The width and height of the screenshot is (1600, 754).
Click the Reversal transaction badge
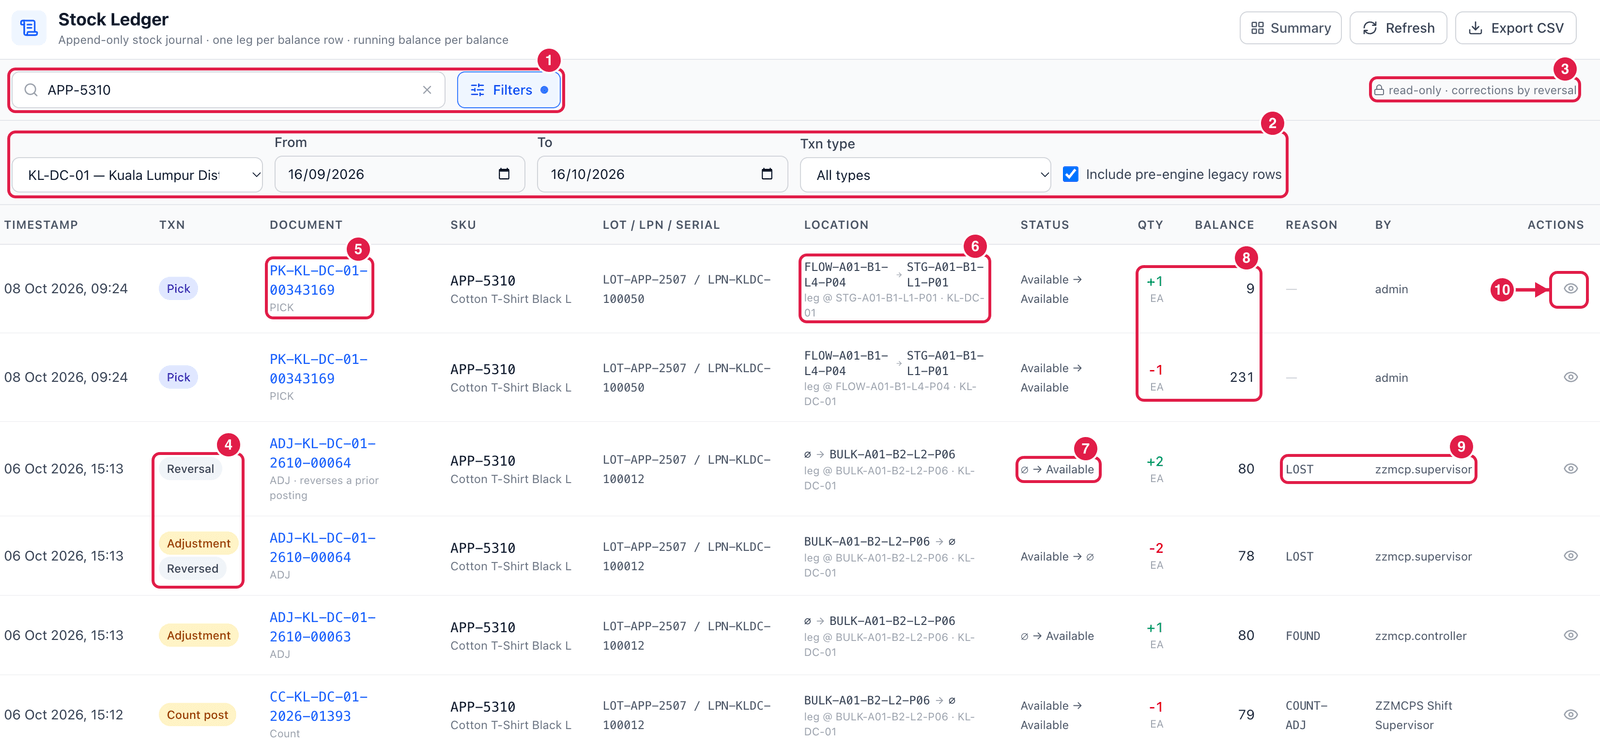[x=190, y=469]
